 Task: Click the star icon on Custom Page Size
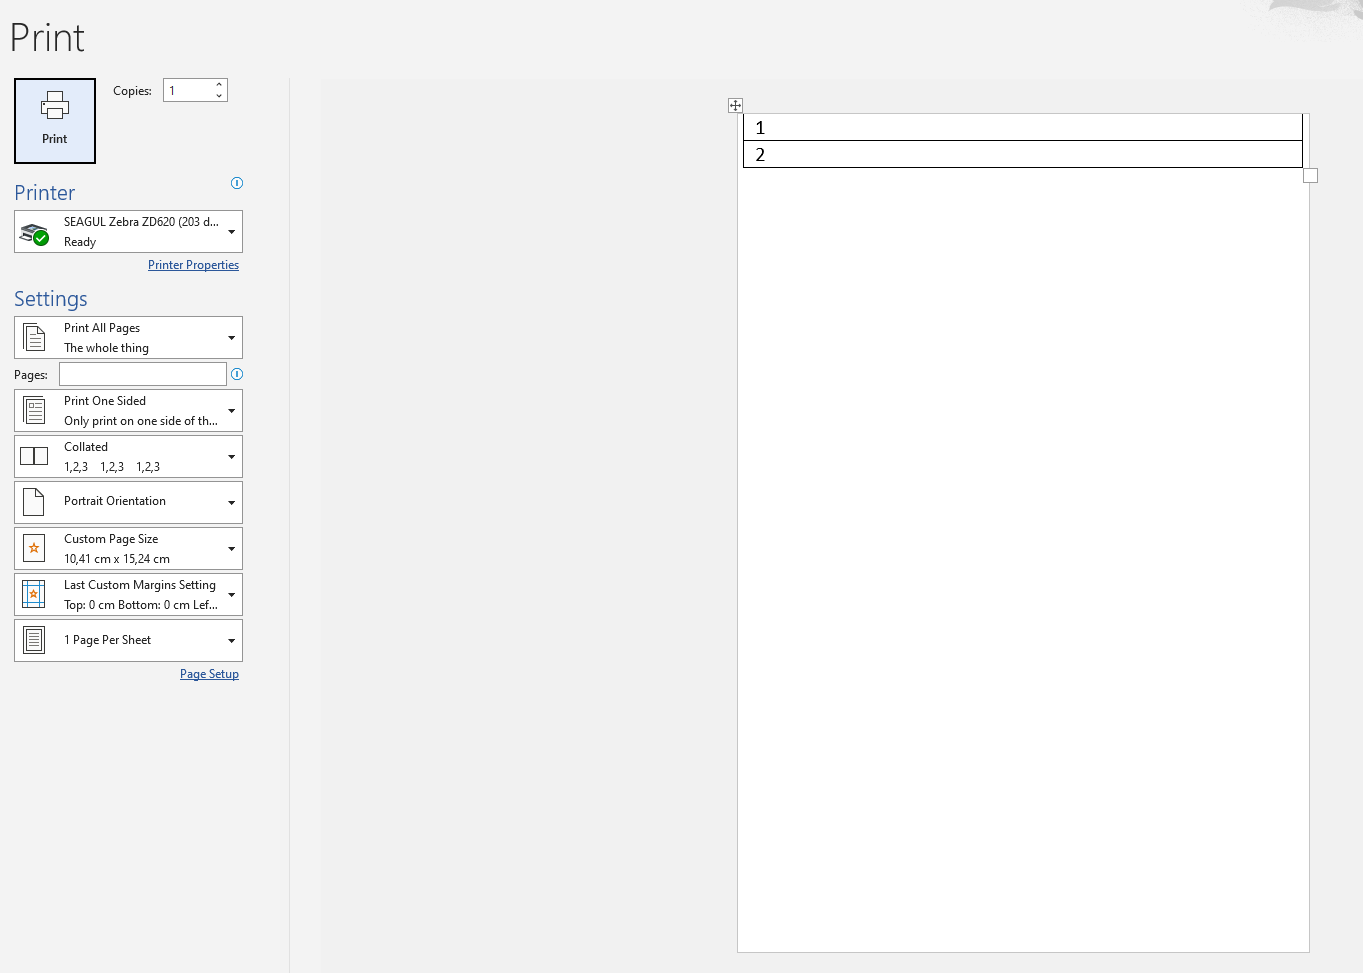[x=34, y=547]
